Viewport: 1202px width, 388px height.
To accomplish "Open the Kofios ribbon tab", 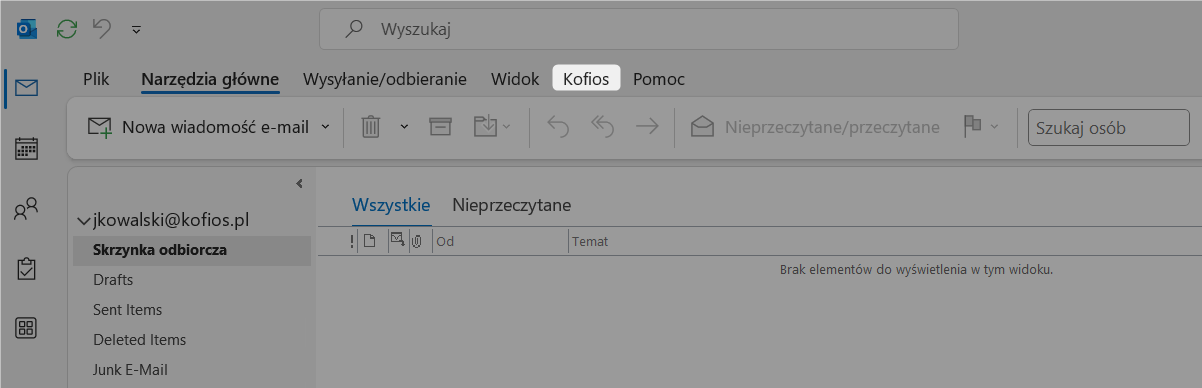I will tap(586, 79).
